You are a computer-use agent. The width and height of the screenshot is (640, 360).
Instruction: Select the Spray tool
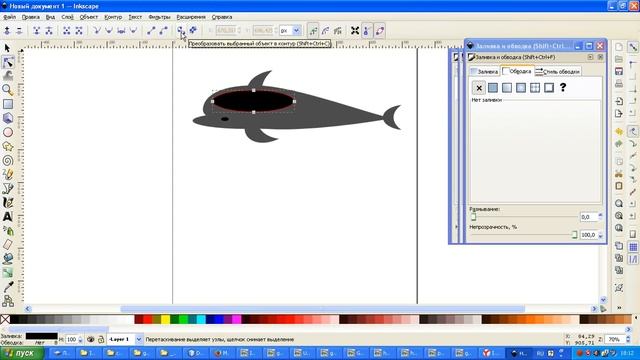[7, 231]
